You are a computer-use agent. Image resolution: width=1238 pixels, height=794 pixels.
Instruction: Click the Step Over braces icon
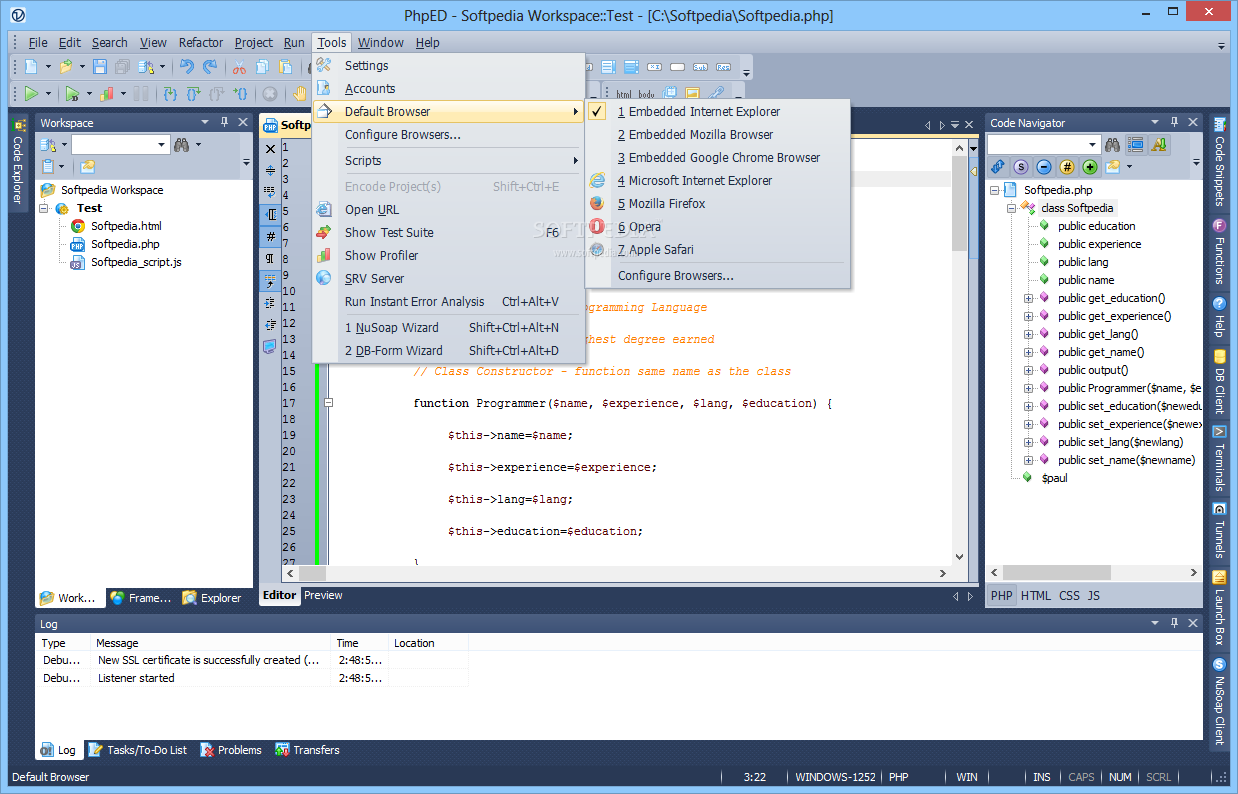coord(193,94)
